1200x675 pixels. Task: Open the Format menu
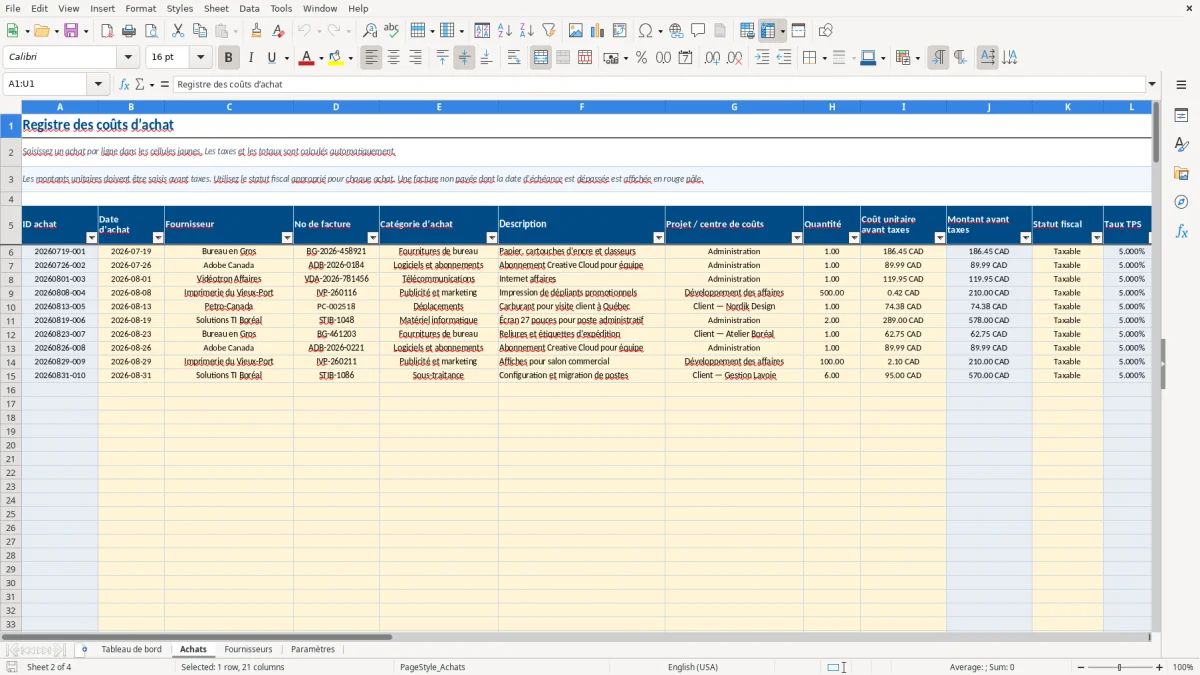(x=140, y=8)
